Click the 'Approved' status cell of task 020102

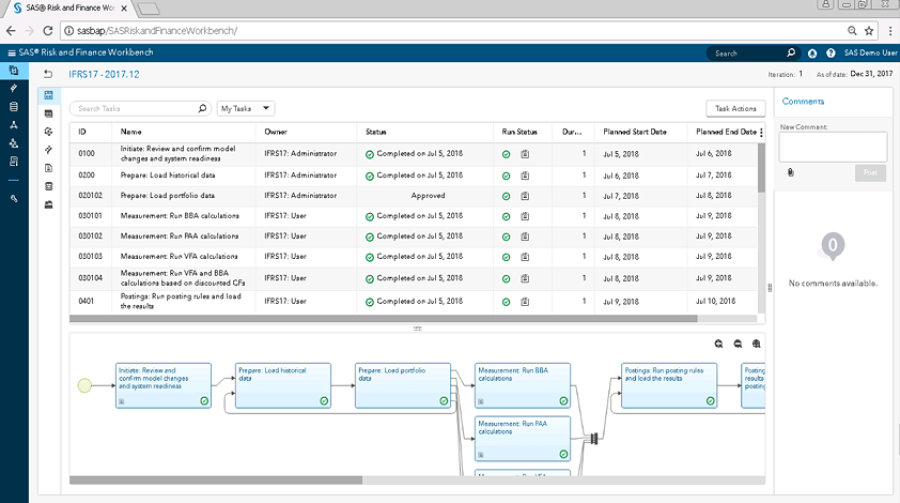428,196
